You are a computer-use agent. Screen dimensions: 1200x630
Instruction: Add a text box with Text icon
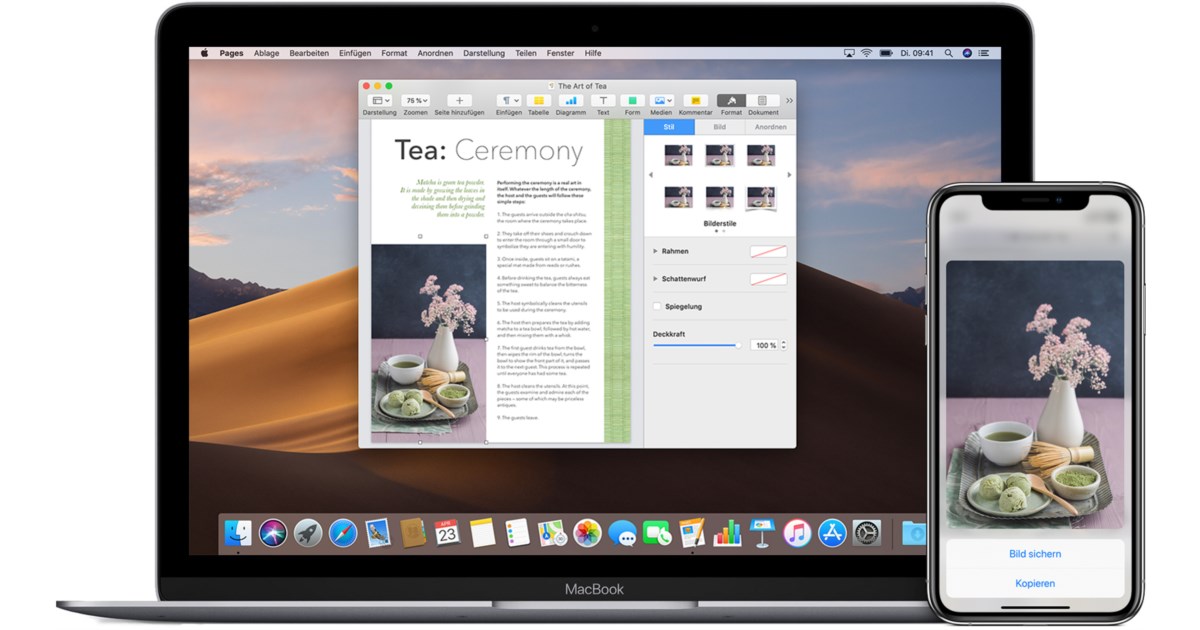(x=603, y=101)
